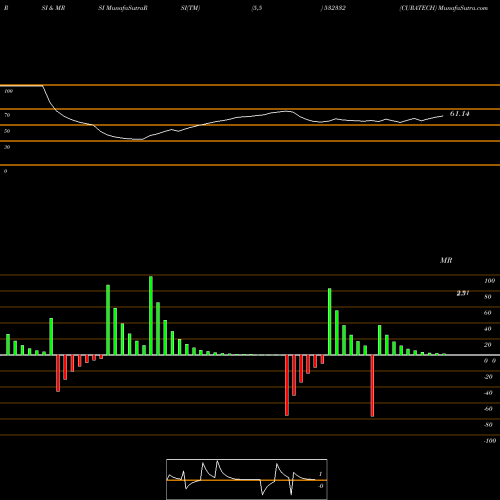Click the tallest green MR histogram bar
500x500 pixels.
coord(151,315)
